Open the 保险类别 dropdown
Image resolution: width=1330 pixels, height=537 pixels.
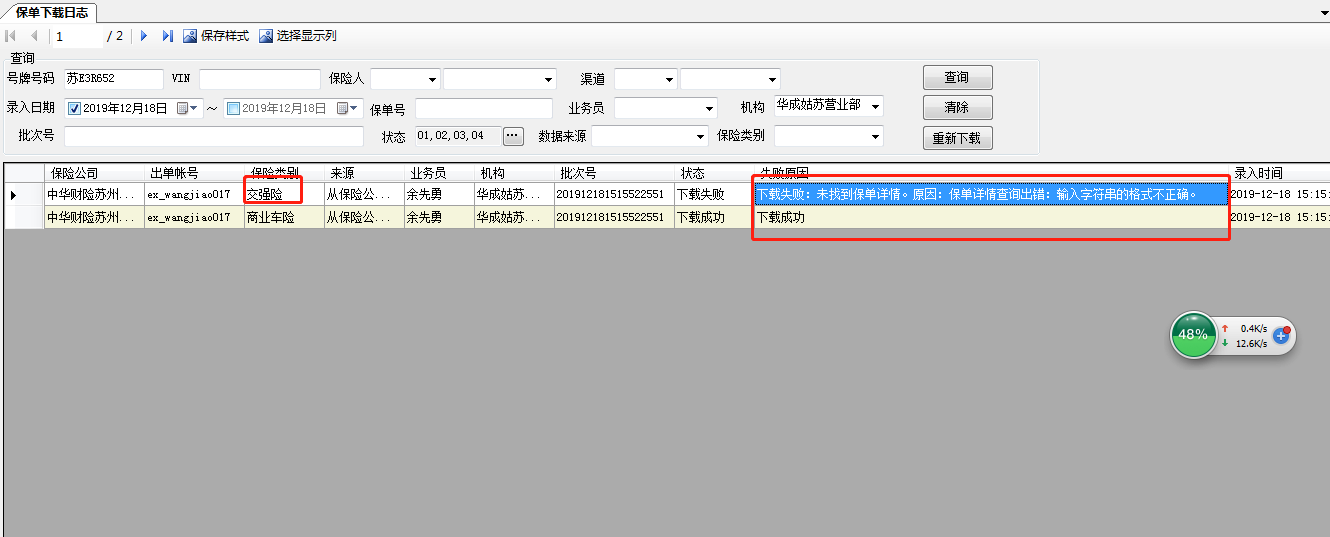875,136
